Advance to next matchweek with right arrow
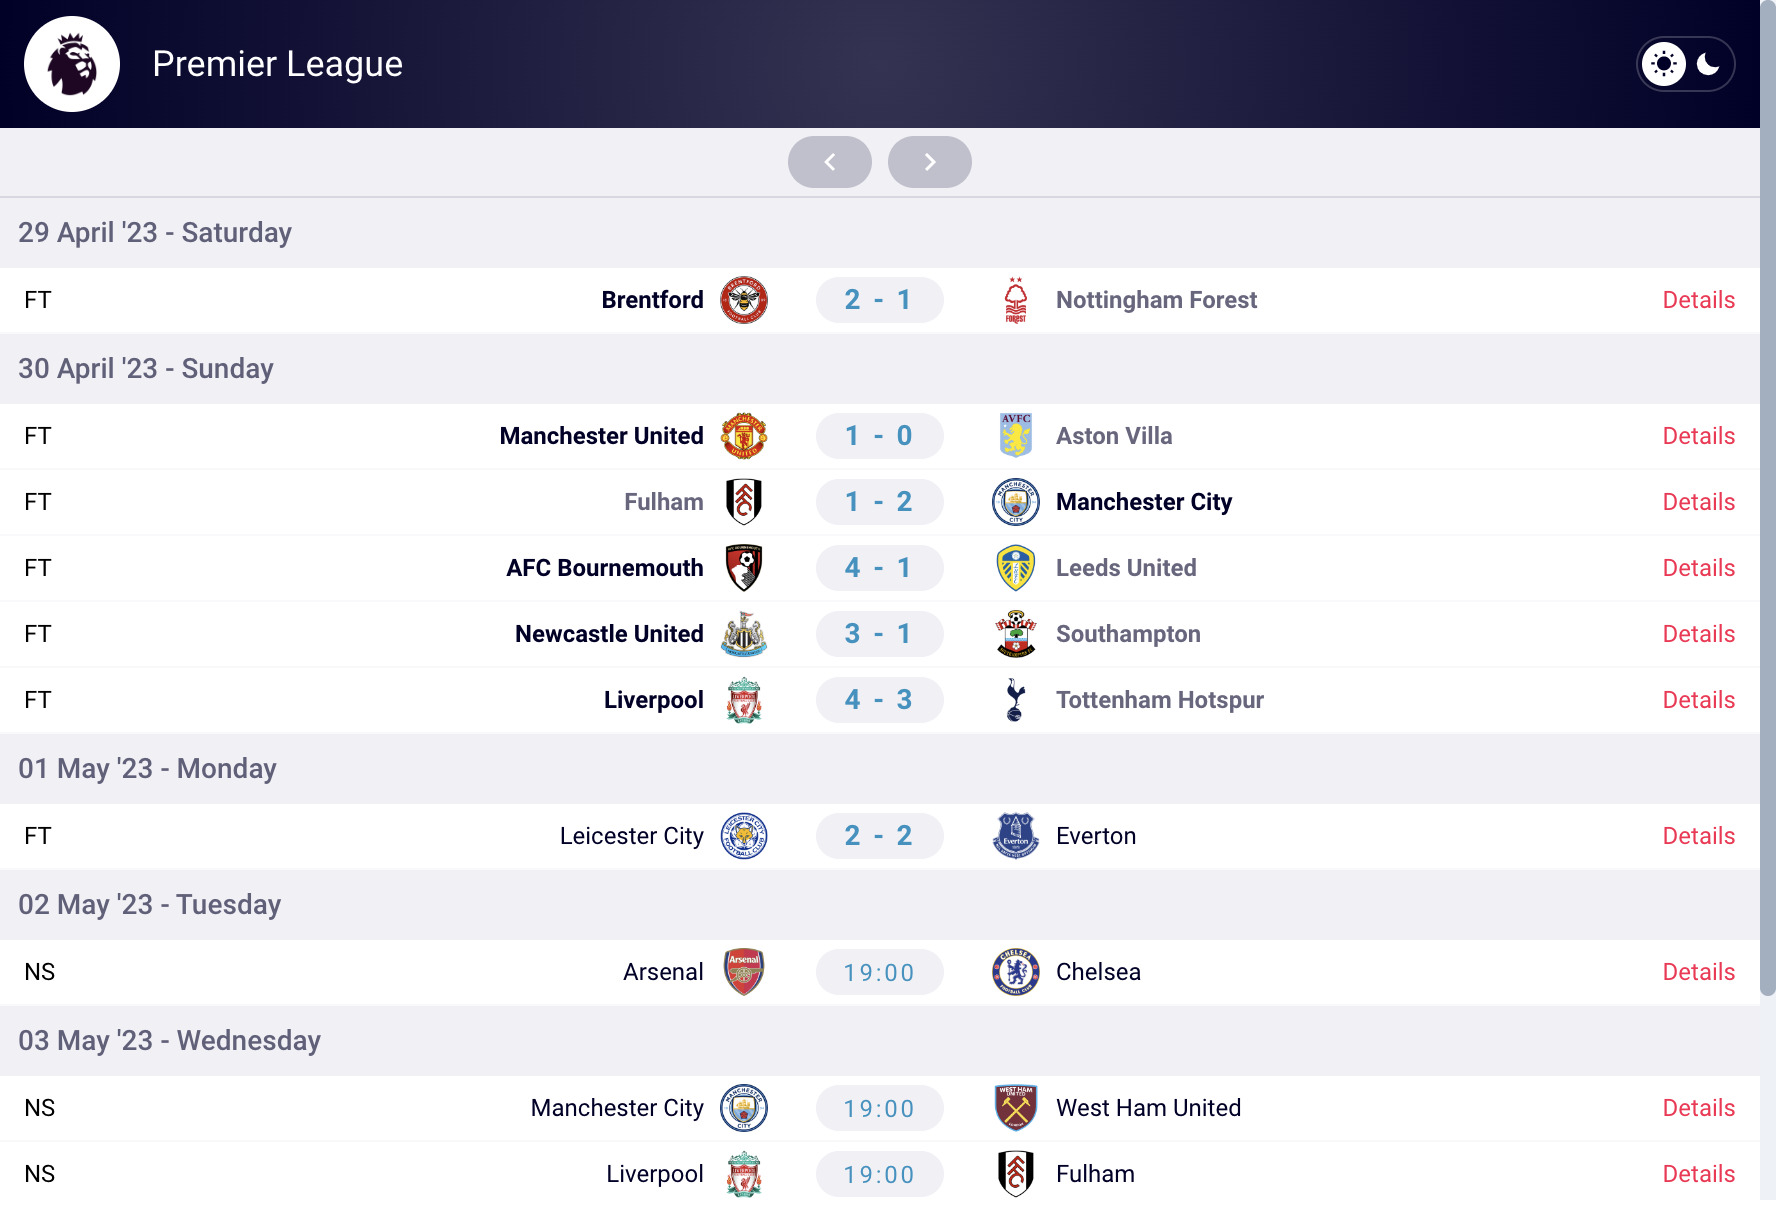This screenshot has height=1222, width=1778. pyautogui.click(x=929, y=161)
